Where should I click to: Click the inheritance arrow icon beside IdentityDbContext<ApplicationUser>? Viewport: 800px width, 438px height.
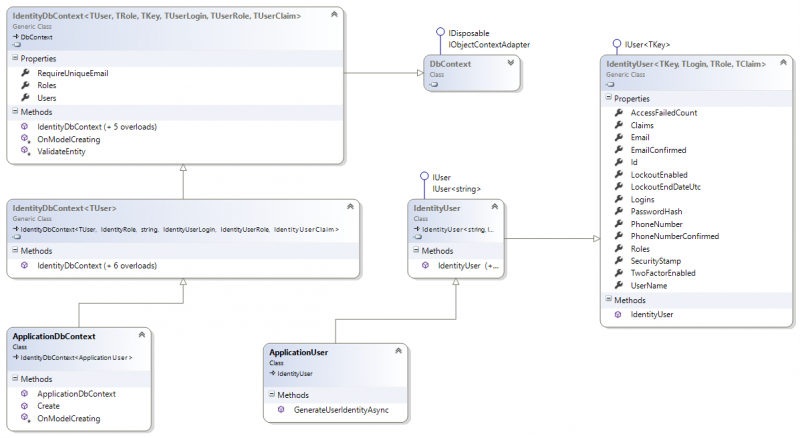(16, 357)
